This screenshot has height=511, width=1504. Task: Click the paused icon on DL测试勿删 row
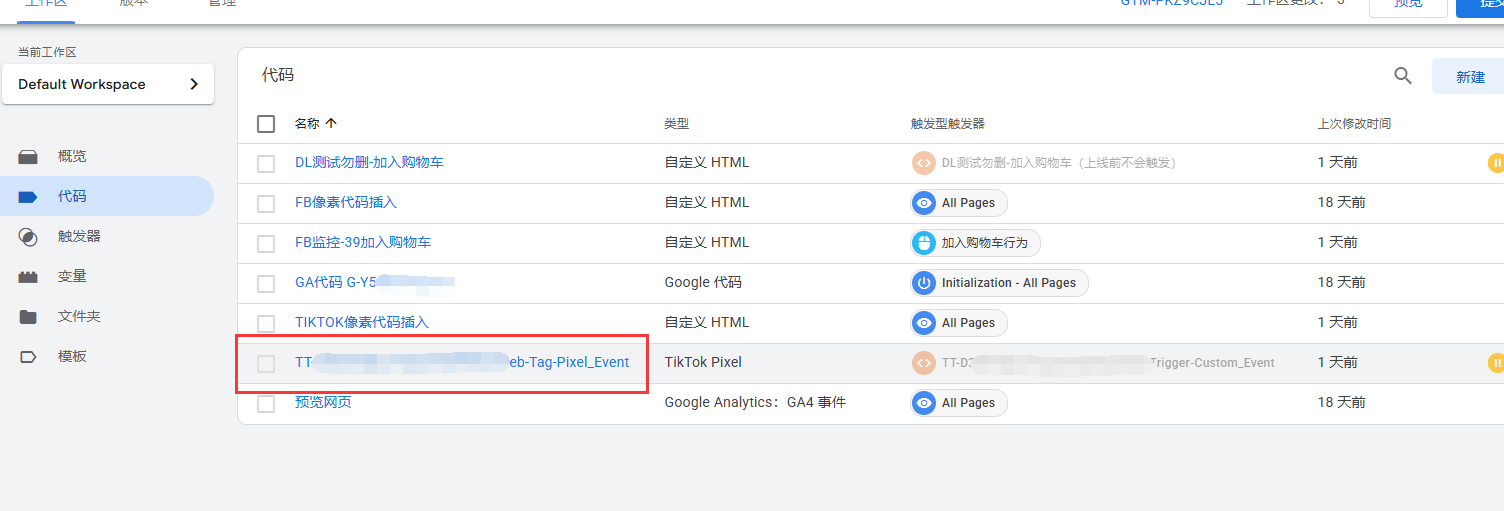1495,163
